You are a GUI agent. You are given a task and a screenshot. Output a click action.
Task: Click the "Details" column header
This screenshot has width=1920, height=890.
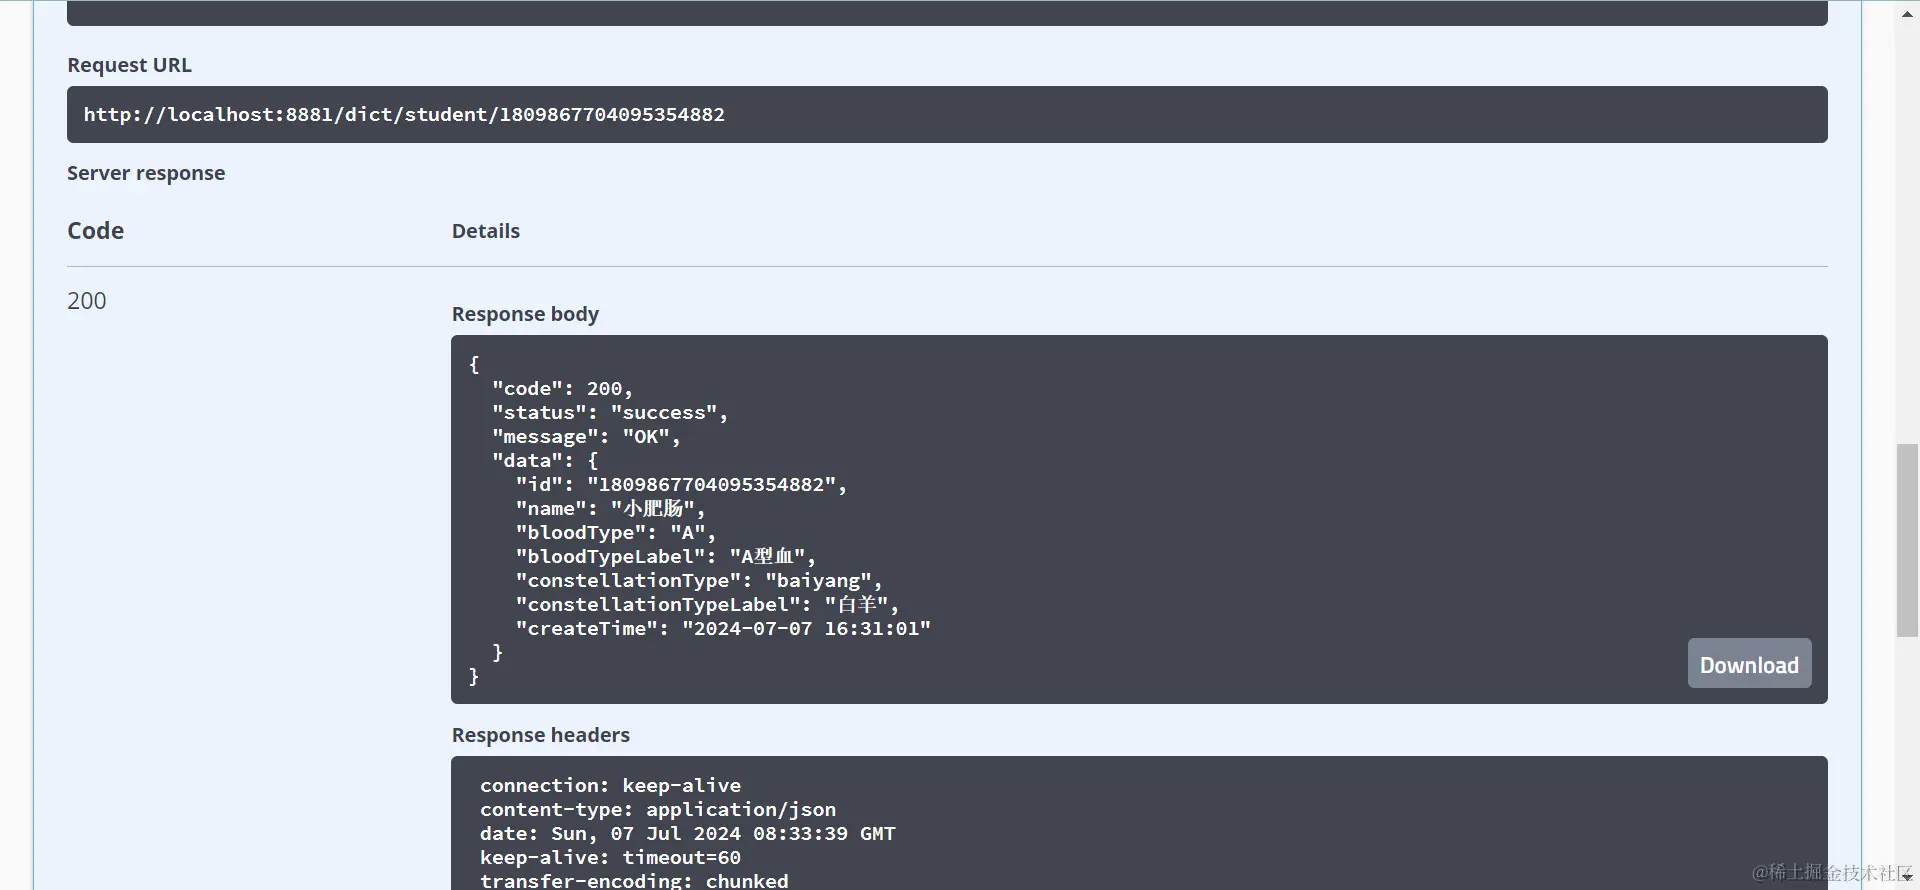(x=486, y=231)
